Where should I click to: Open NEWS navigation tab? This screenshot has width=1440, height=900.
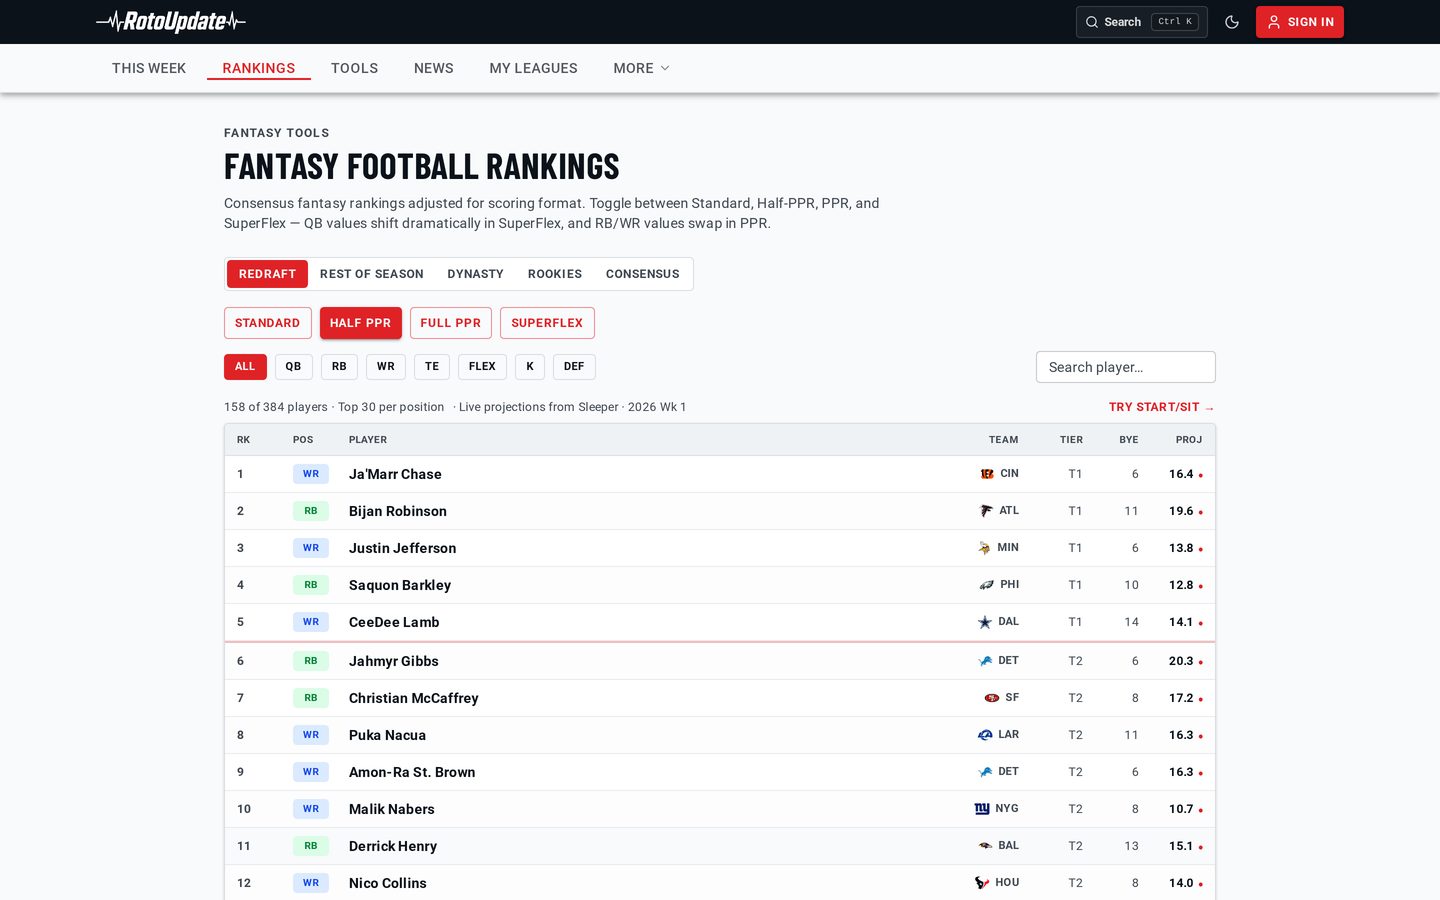(x=434, y=68)
